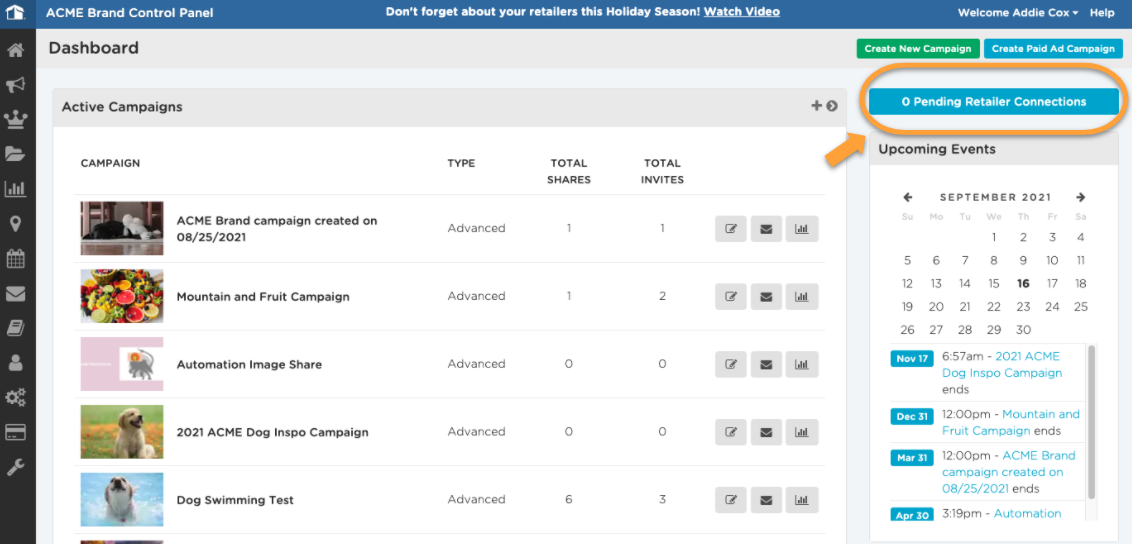Open the book icon in sidebar
1132x544 pixels.
point(15,328)
